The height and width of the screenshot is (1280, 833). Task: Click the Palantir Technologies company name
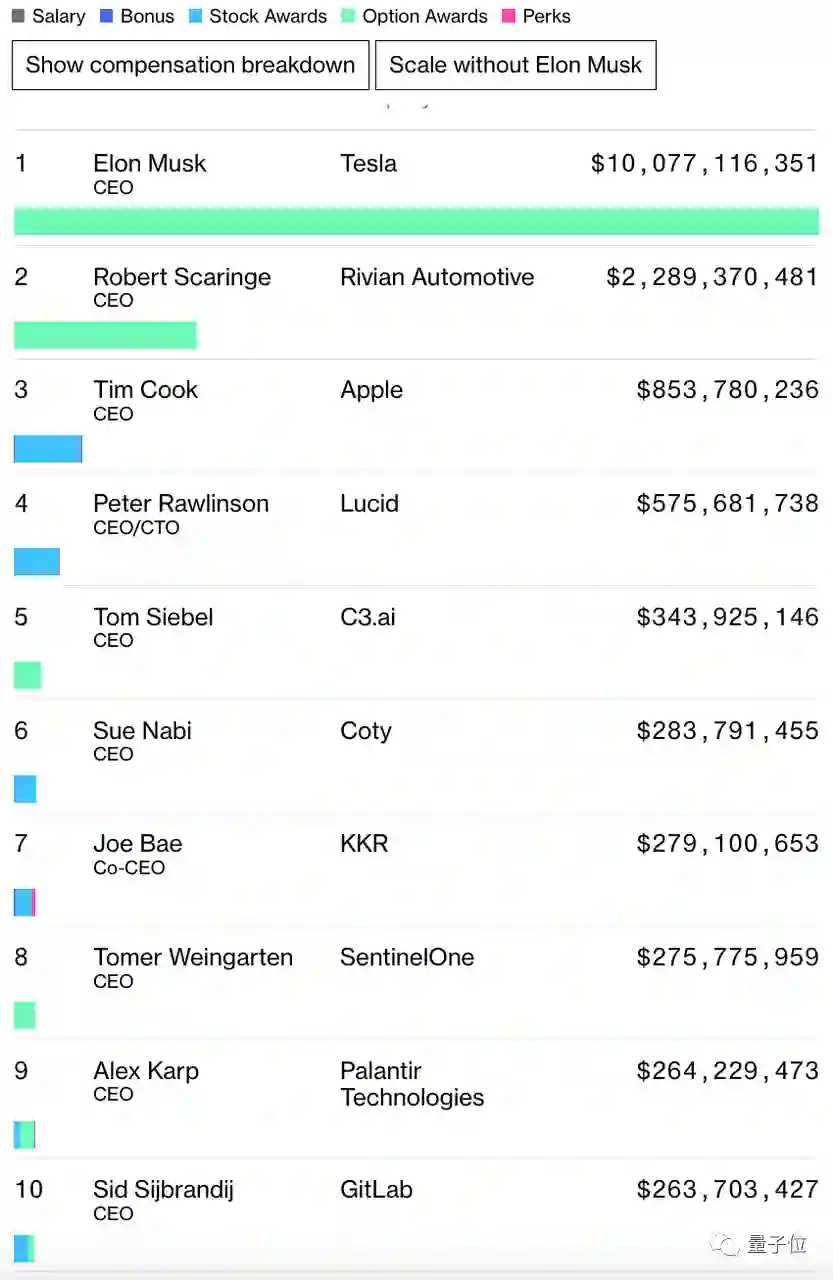(411, 1084)
